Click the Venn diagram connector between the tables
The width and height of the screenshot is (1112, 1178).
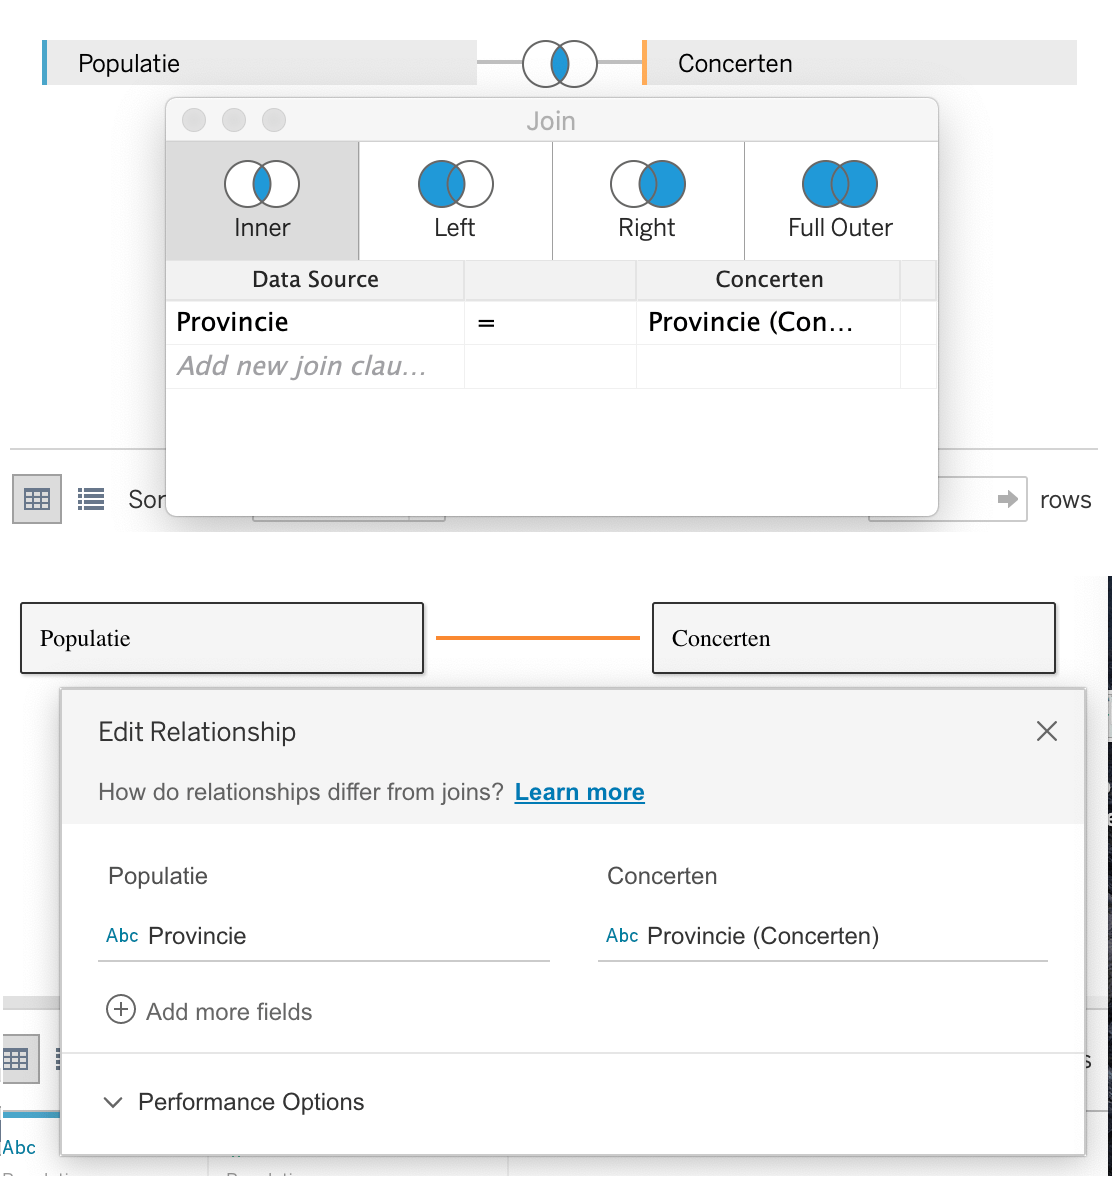[558, 63]
